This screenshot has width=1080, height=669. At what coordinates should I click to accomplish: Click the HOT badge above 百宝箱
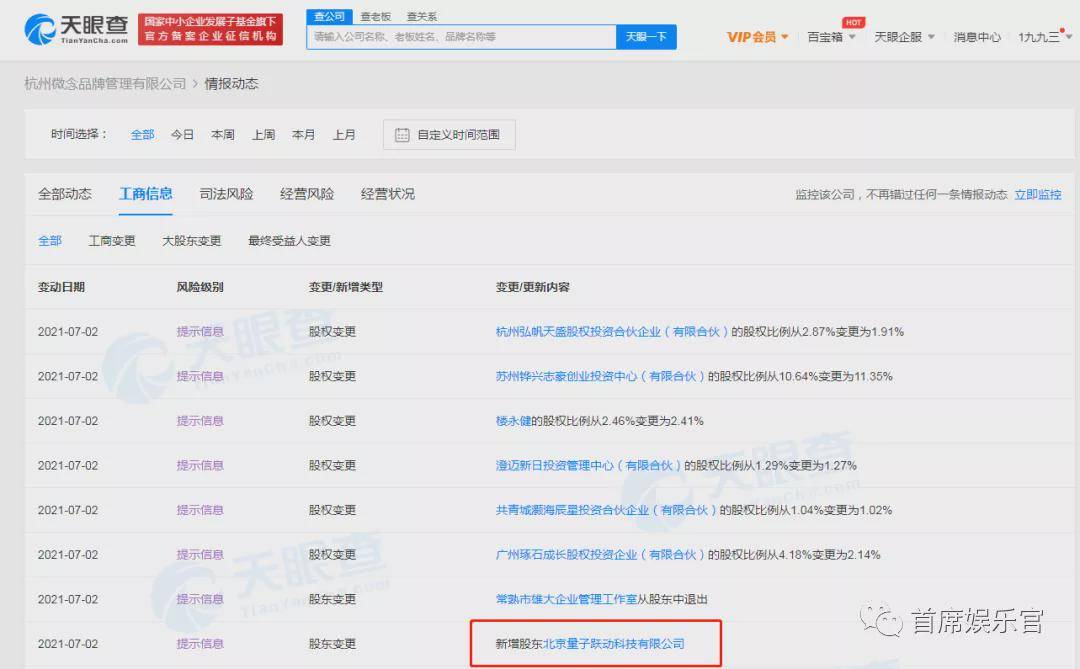[x=853, y=22]
